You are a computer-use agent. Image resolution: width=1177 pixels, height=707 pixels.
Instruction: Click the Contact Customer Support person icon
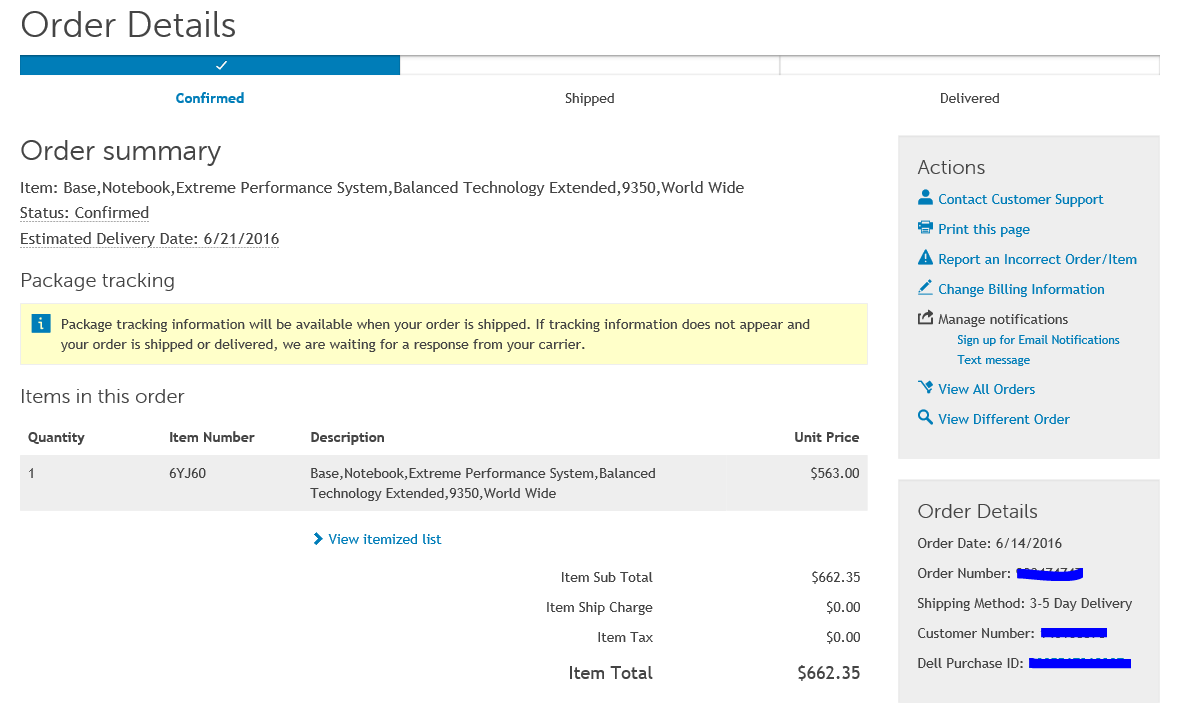pos(925,198)
